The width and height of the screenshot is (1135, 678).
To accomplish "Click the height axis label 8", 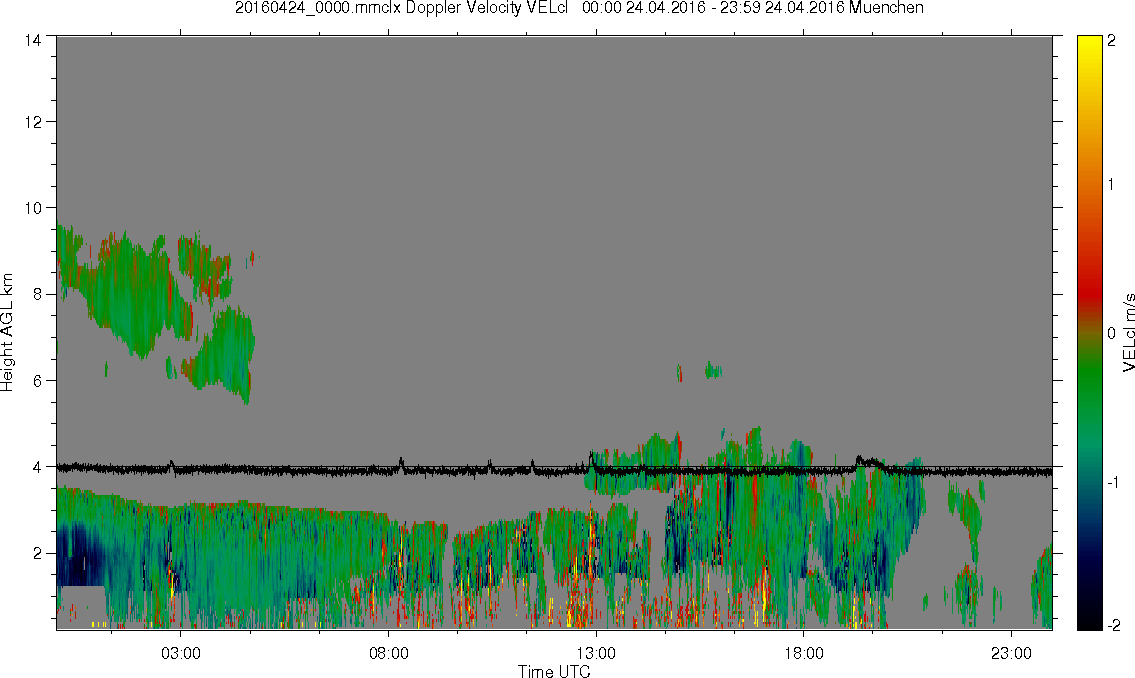I will [38, 294].
